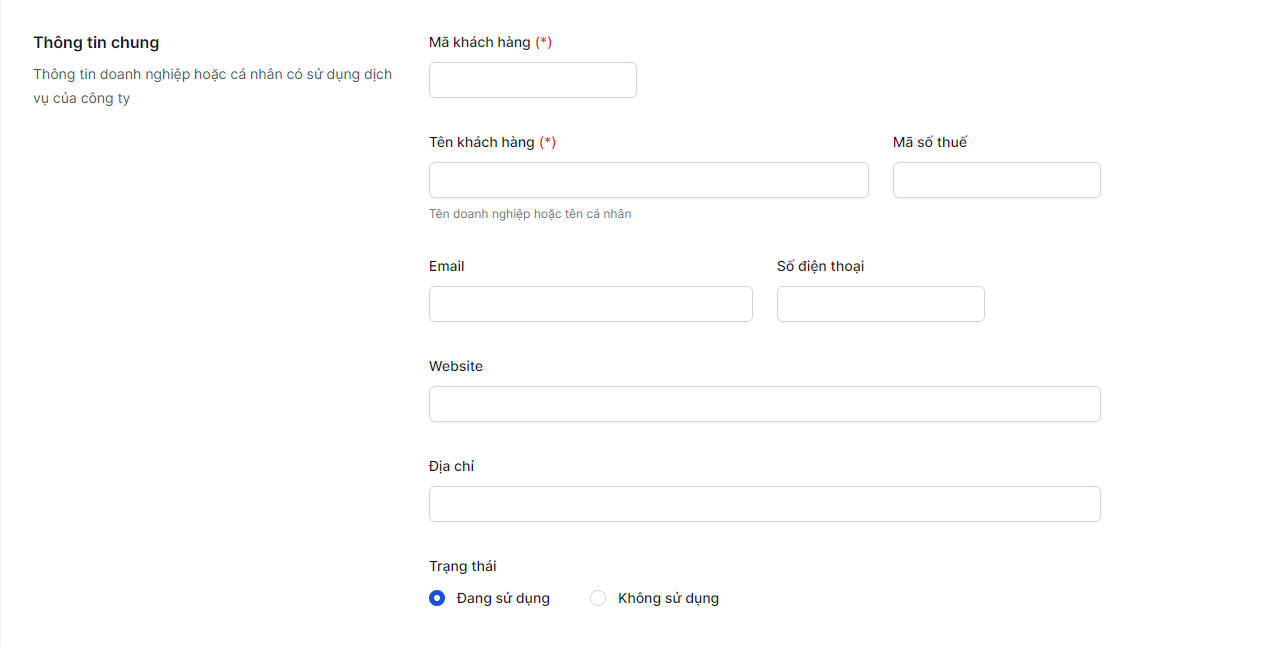1268x647 pixels.
Task: Click the 'Thông tin chung' section heading
Action: pos(96,42)
